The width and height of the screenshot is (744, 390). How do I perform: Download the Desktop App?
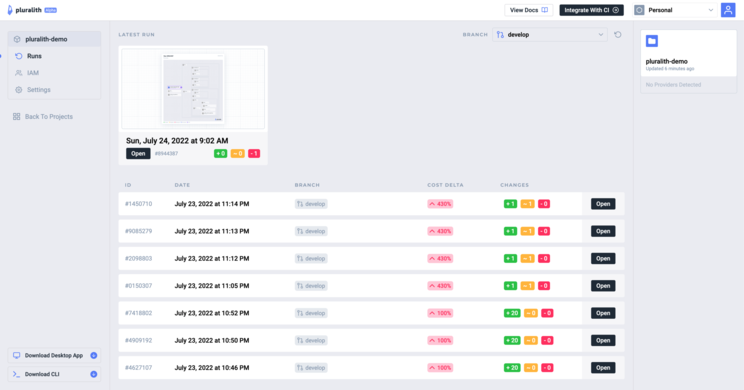click(x=54, y=355)
